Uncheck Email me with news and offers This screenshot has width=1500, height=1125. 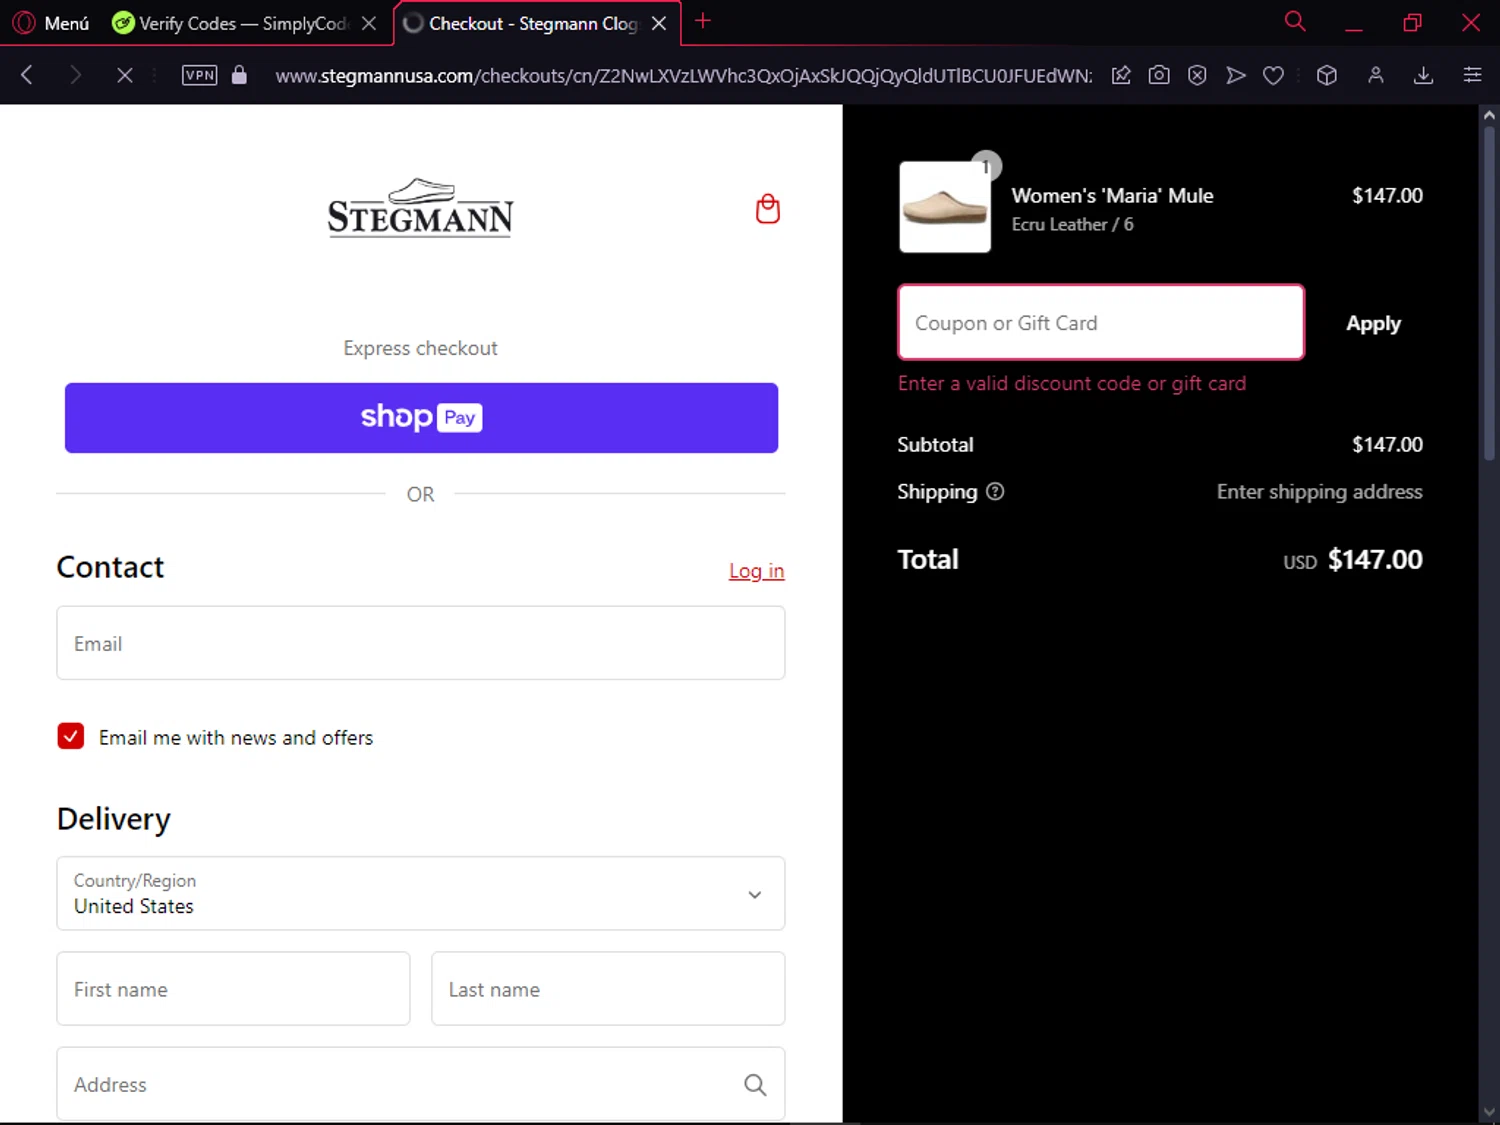tap(71, 737)
